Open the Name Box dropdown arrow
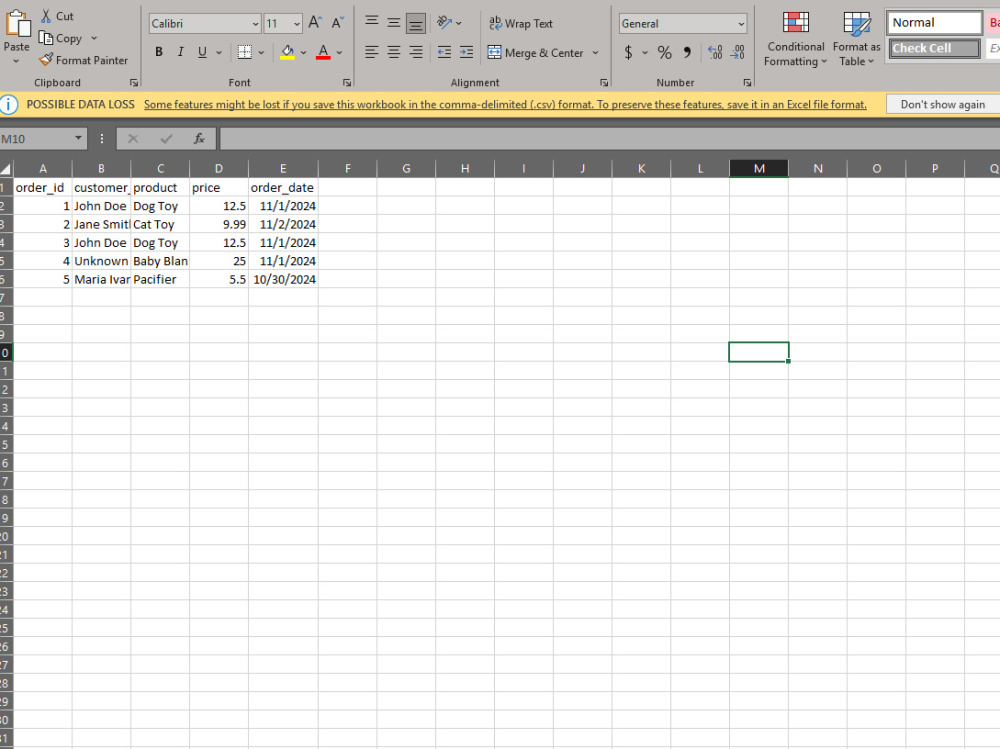This screenshot has height=749, width=1000. click(78, 138)
